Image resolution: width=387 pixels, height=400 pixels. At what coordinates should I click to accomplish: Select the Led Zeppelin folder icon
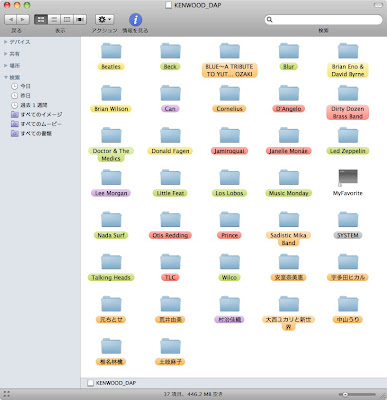coord(348,135)
